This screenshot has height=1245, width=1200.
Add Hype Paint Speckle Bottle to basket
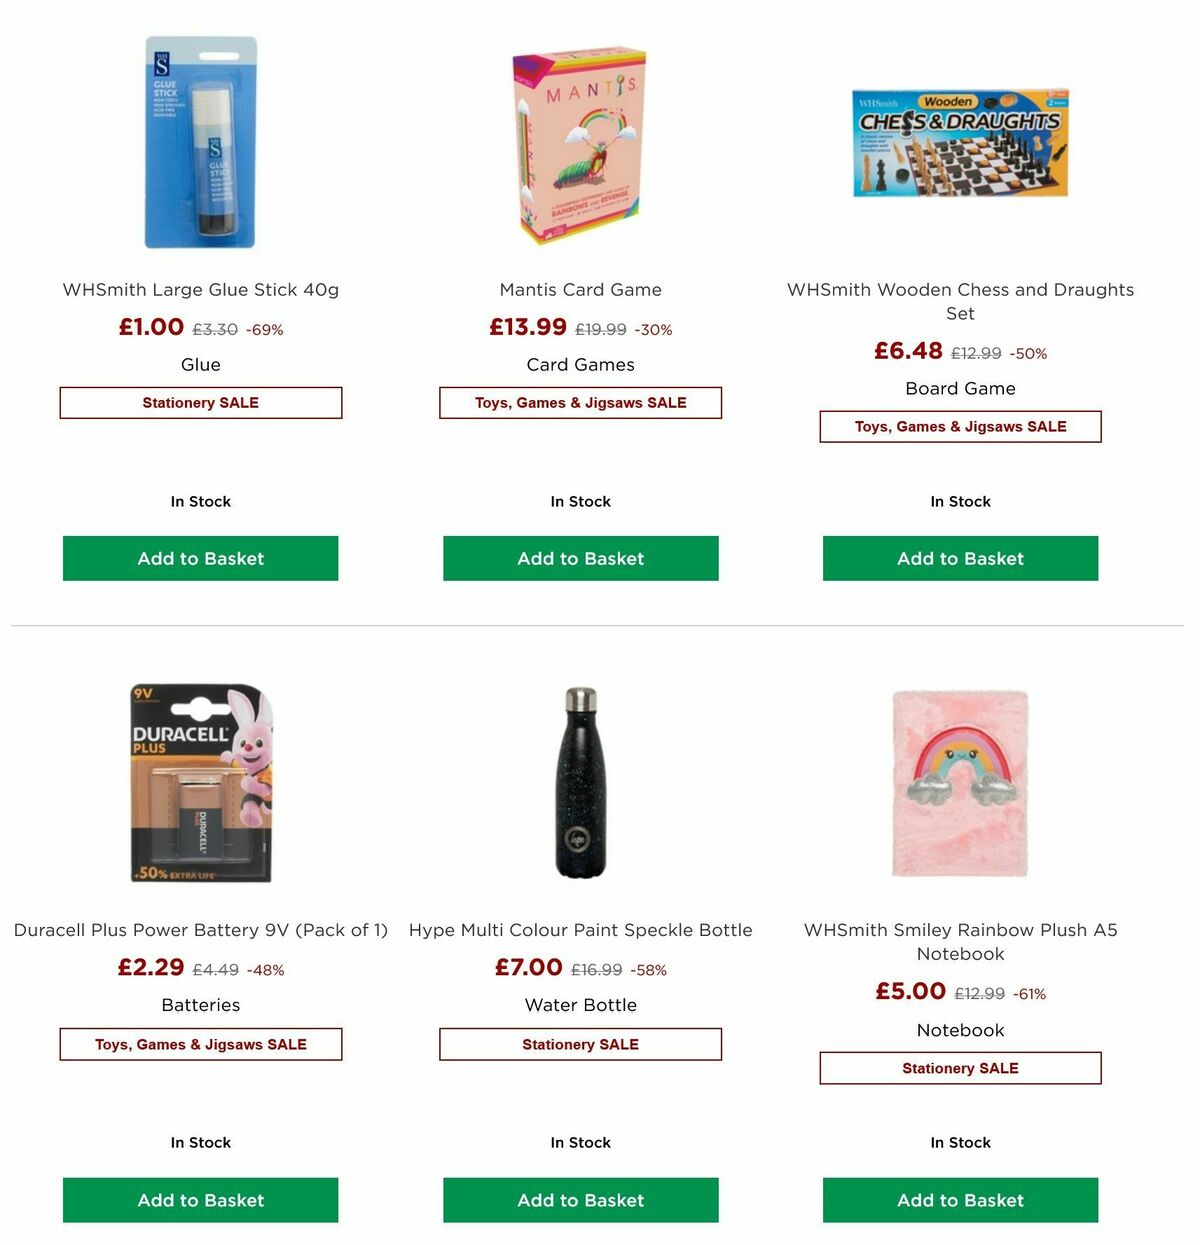click(580, 1200)
